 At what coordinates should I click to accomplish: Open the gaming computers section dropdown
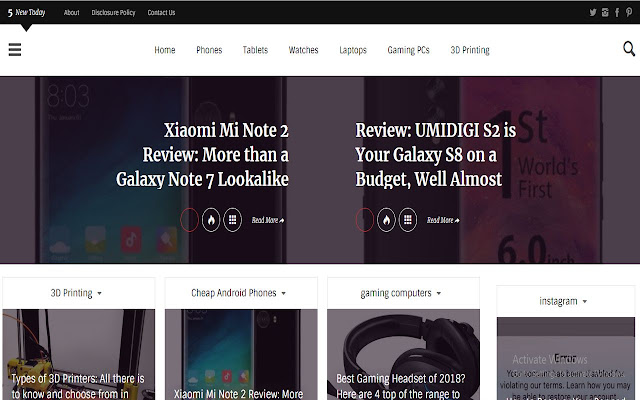point(401,293)
